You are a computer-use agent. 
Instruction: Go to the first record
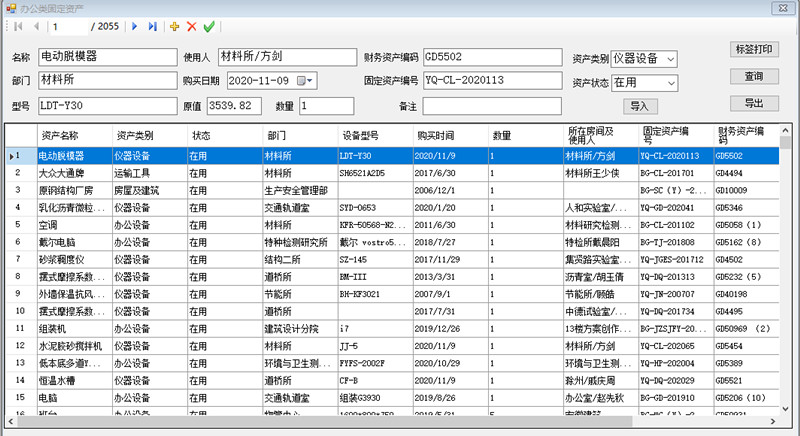17,27
